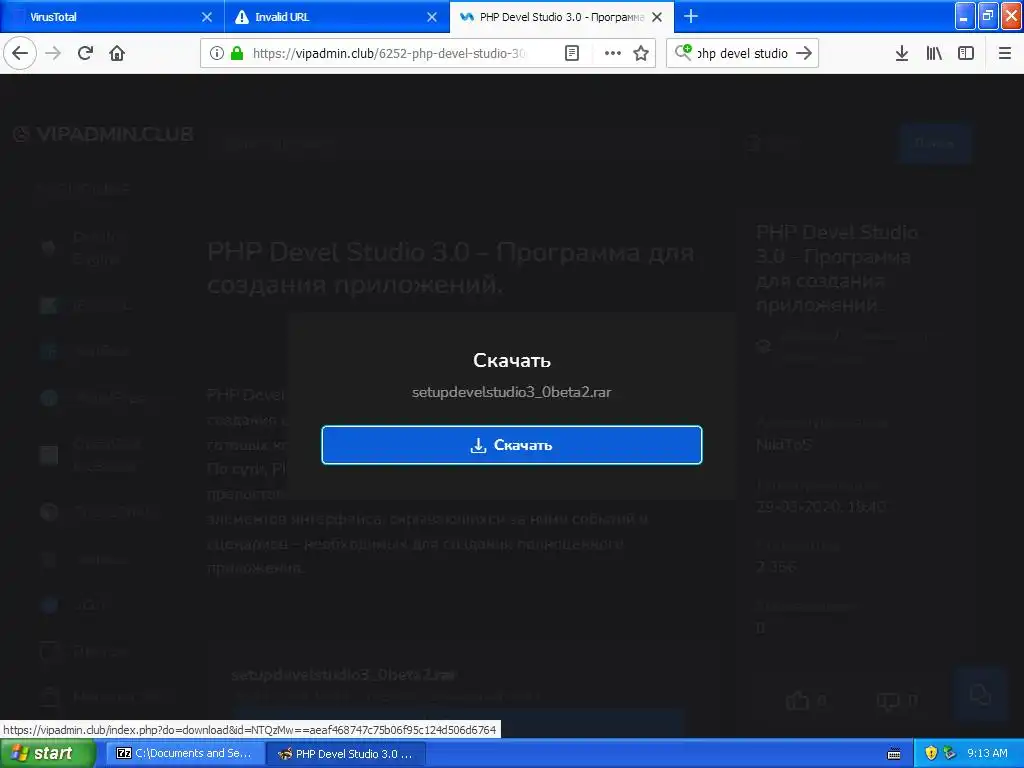Viewport: 1024px width, 768px height.
Task: Click the blue Скачать download button
Action: pos(511,445)
